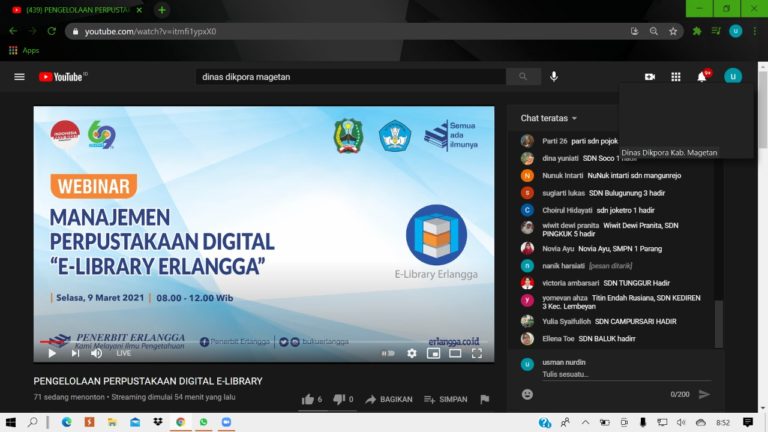Click chat message from Novia Ayu
The height and width of the screenshot is (432, 768).
pyautogui.click(x=620, y=249)
